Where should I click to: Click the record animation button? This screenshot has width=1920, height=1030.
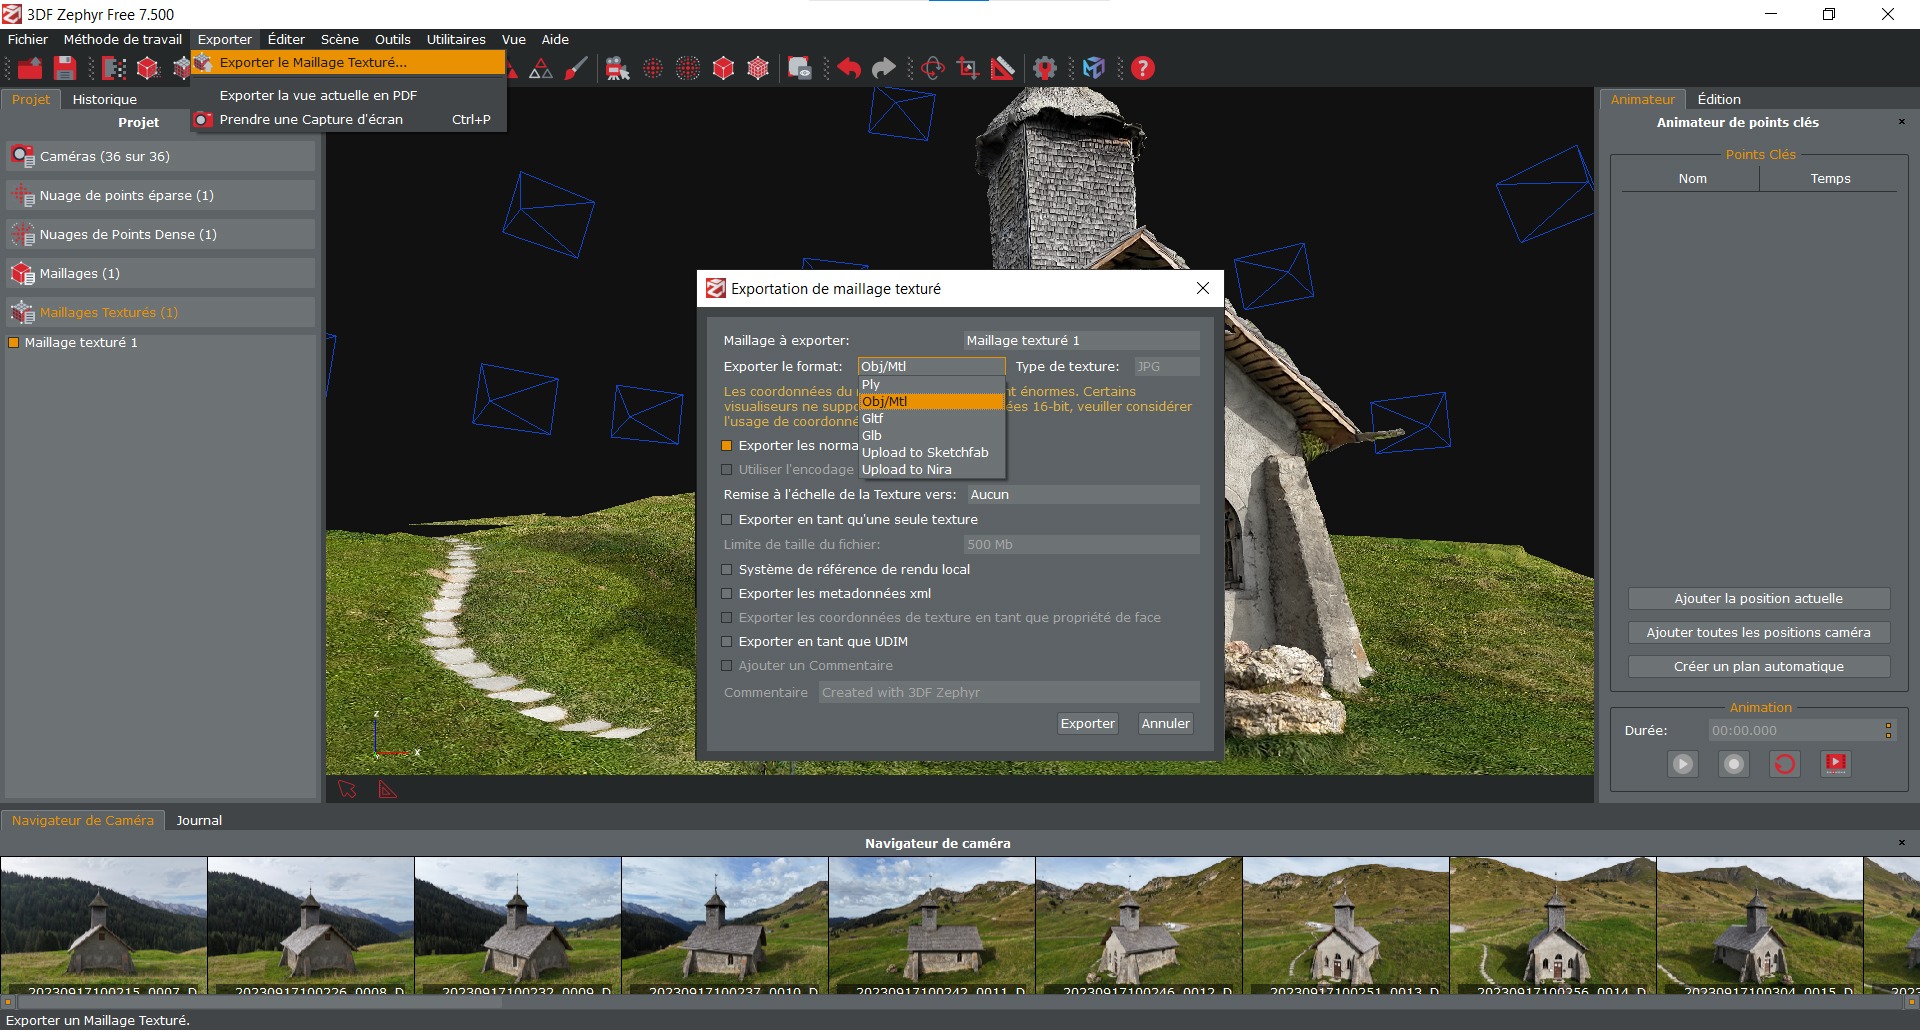(x=1734, y=764)
